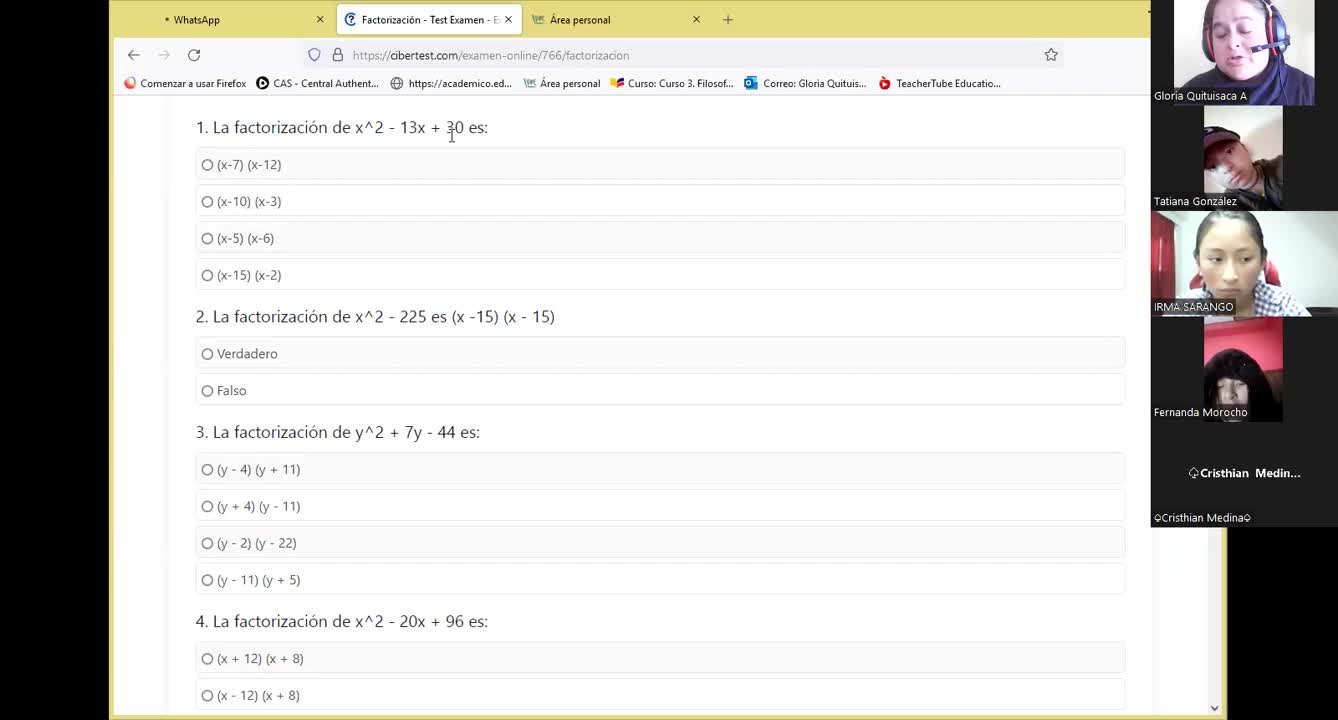The width and height of the screenshot is (1338, 720).
Task: Open Comenzar a usar Firefox bookmark
Action: click(185, 83)
